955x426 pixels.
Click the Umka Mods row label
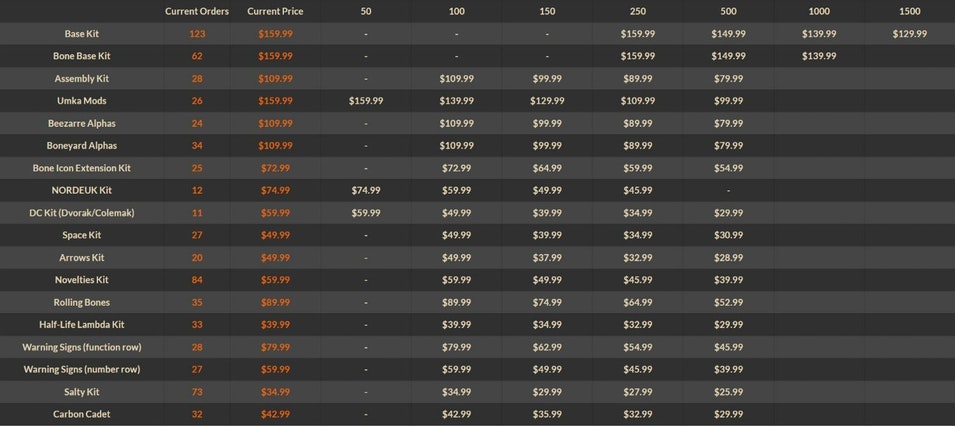coord(82,101)
